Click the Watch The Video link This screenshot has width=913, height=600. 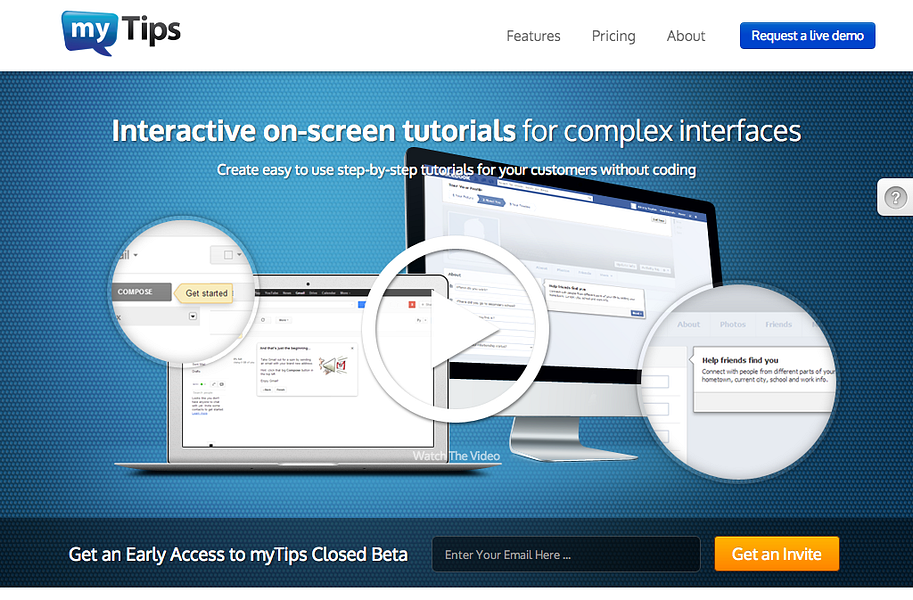click(456, 456)
